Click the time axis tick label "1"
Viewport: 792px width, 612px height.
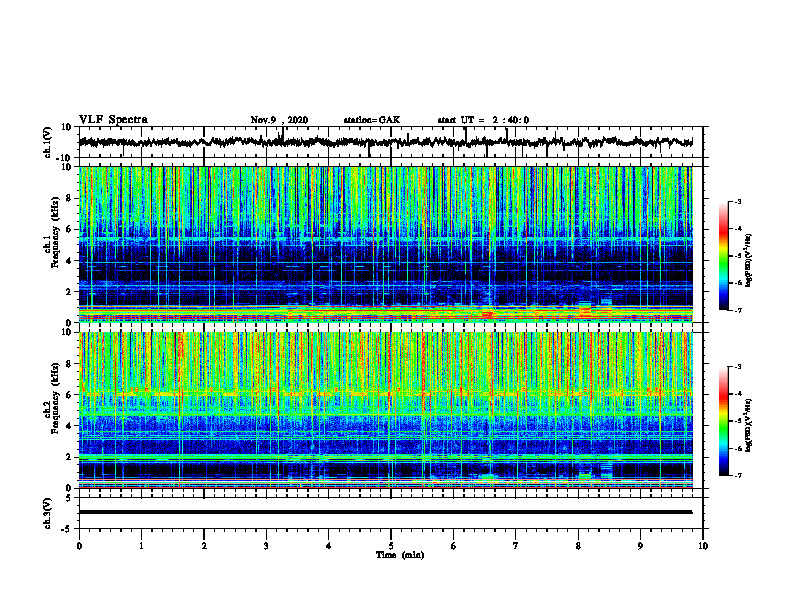tap(141, 546)
